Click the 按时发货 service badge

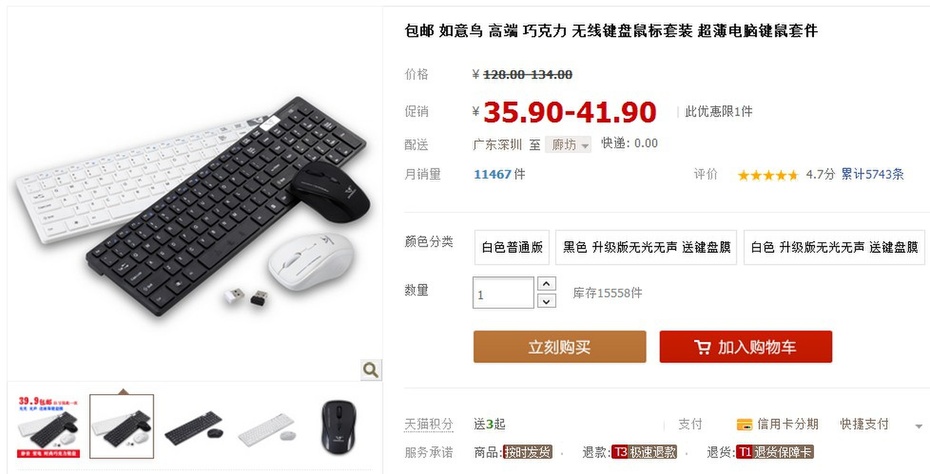pos(527,452)
